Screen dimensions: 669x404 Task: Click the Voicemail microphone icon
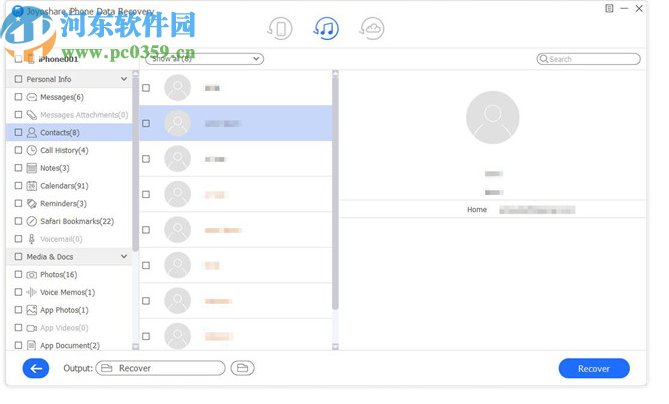tap(32, 239)
